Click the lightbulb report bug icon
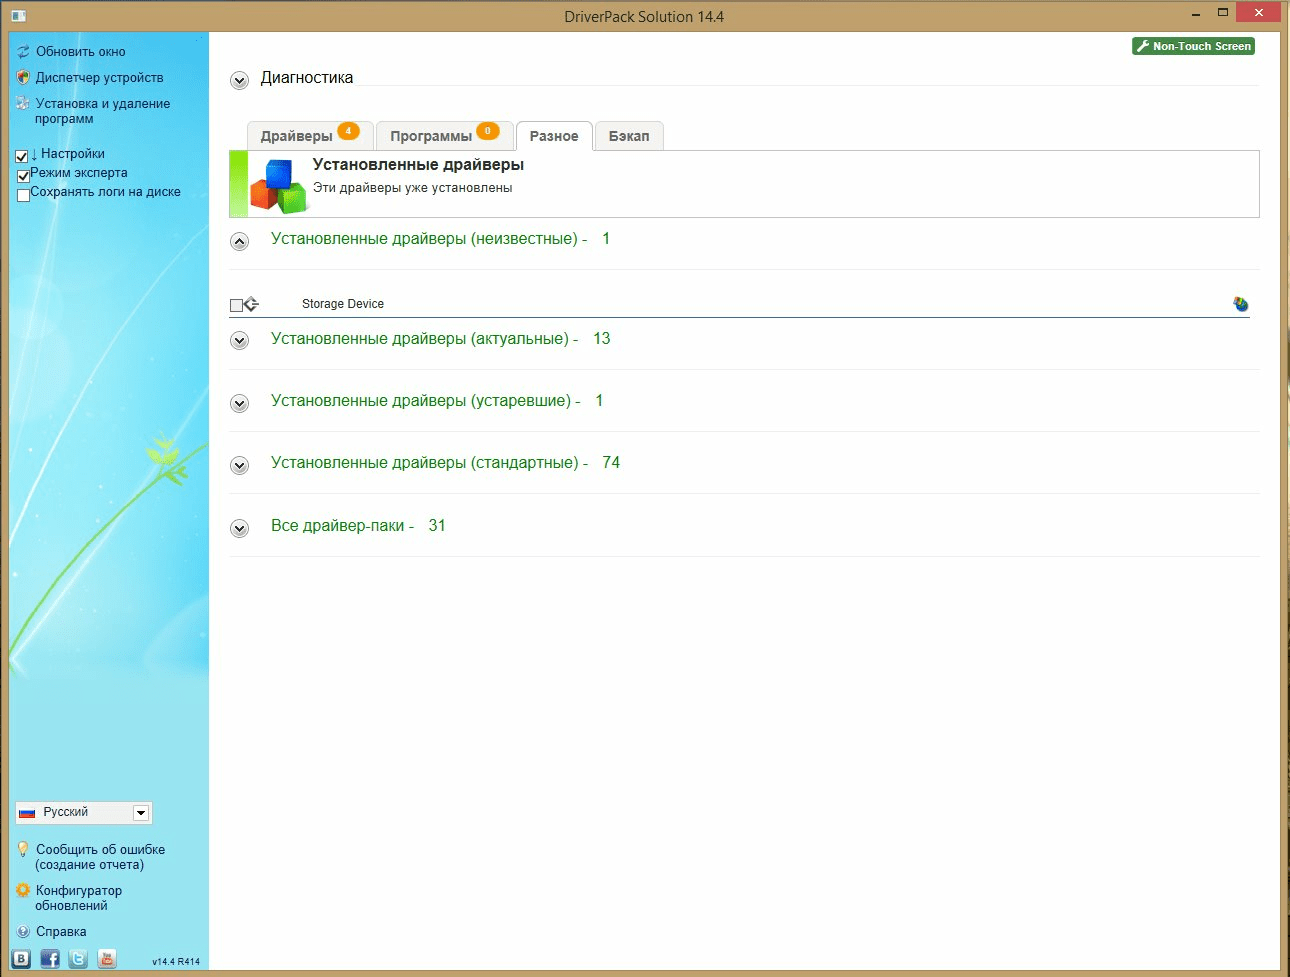Image resolution: width=1290 pixels, height=977 pixels. click(23, 849)
